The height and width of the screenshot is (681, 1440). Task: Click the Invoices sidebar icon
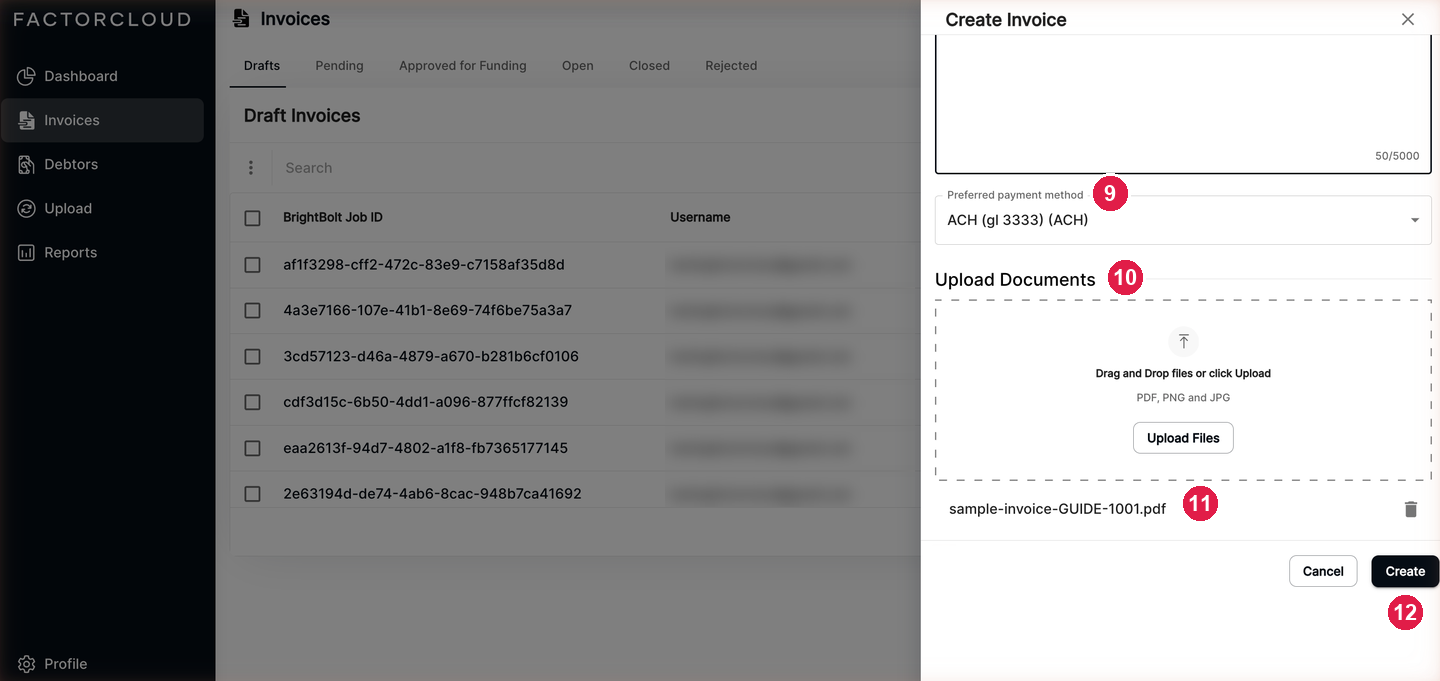click(27, 120)
